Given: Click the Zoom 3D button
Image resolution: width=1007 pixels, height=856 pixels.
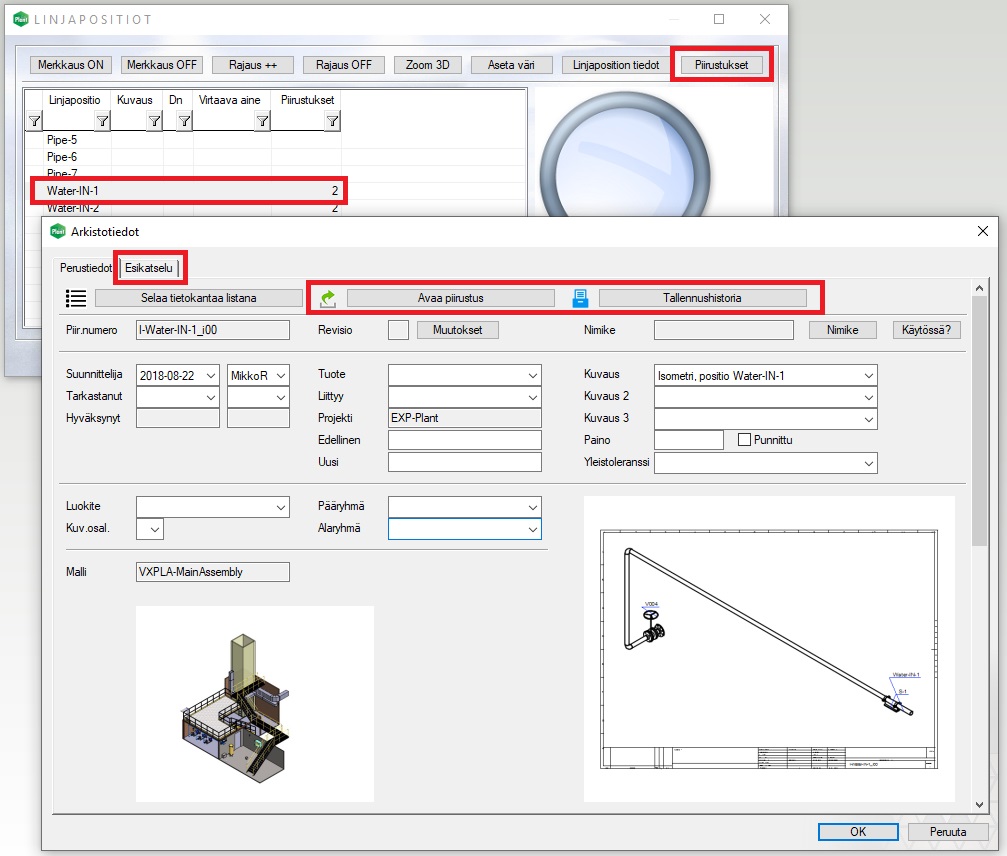Looking at the screenshot, I should click(x=427, y=65).
